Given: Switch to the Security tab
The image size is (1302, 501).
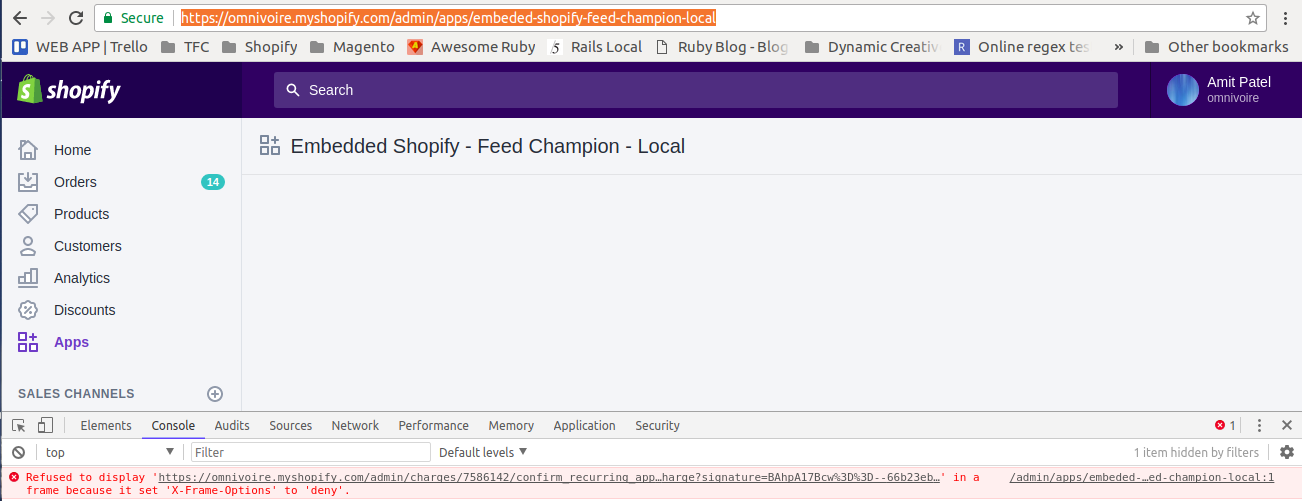Looking at the screenshot, I should [x=658, y=425].
